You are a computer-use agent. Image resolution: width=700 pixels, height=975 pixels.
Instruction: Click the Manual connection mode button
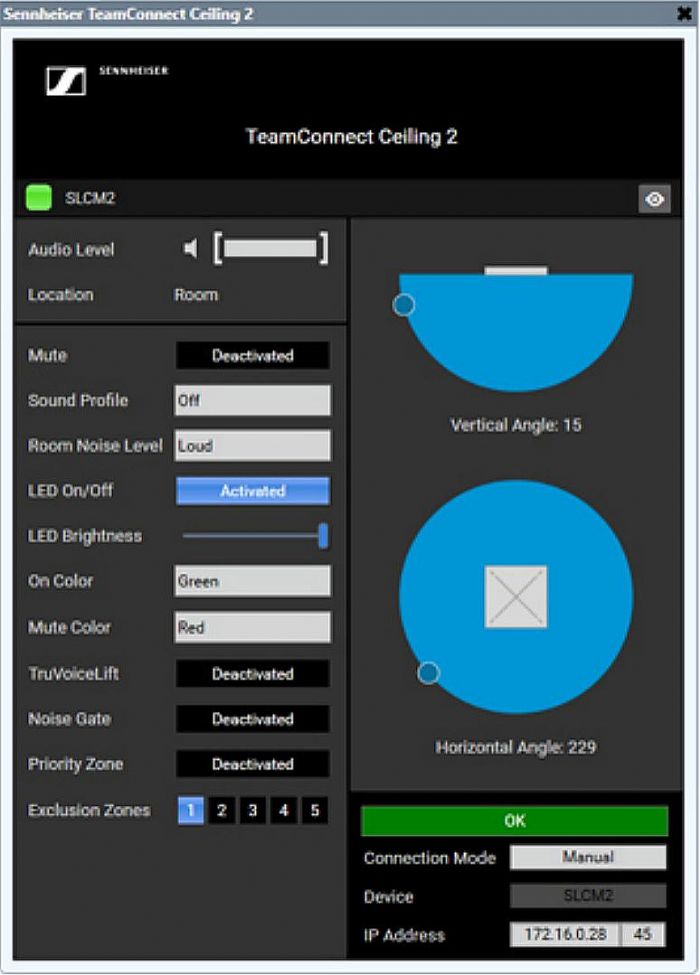coord(588,857)
